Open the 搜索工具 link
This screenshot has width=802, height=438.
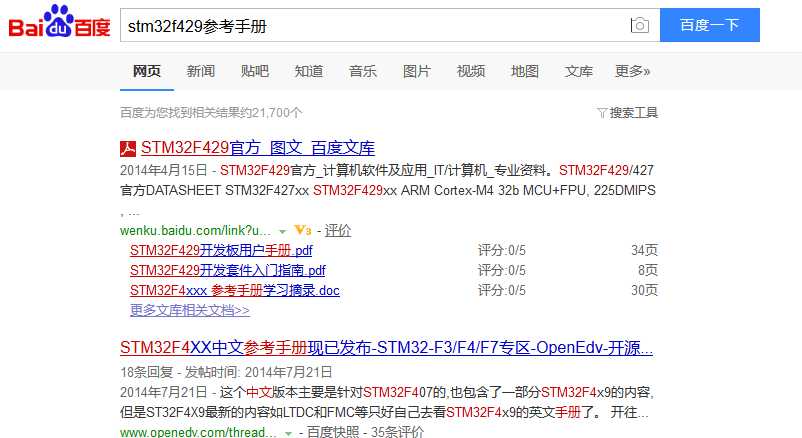coord(633,113)
